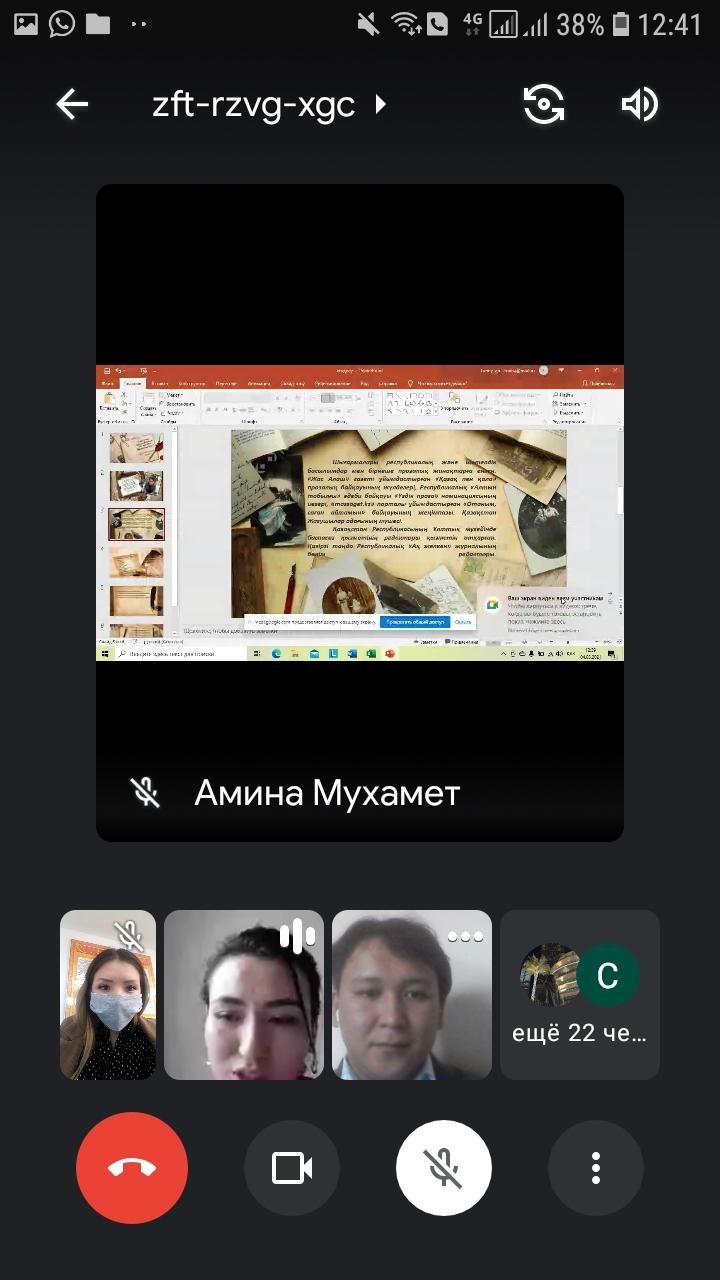
Task: Open the "ещё 22 че..." participants tile
Action: click(x=580, y=995)
